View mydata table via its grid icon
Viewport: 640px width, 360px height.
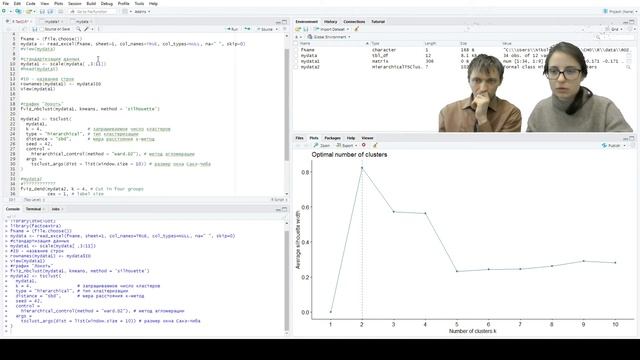click(x=629, y=56)
